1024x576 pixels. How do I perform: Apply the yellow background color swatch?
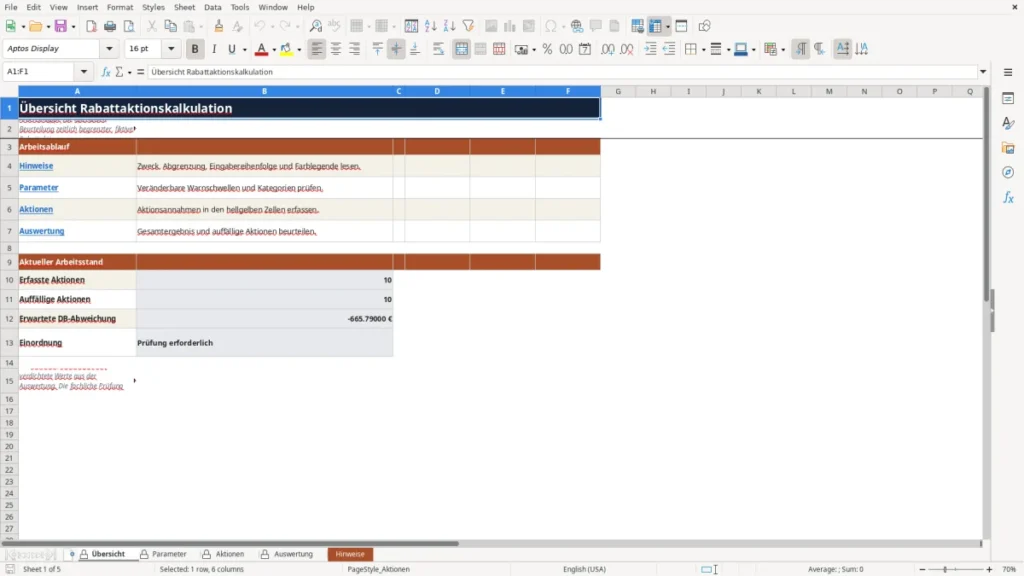click(x=286, y=49)
